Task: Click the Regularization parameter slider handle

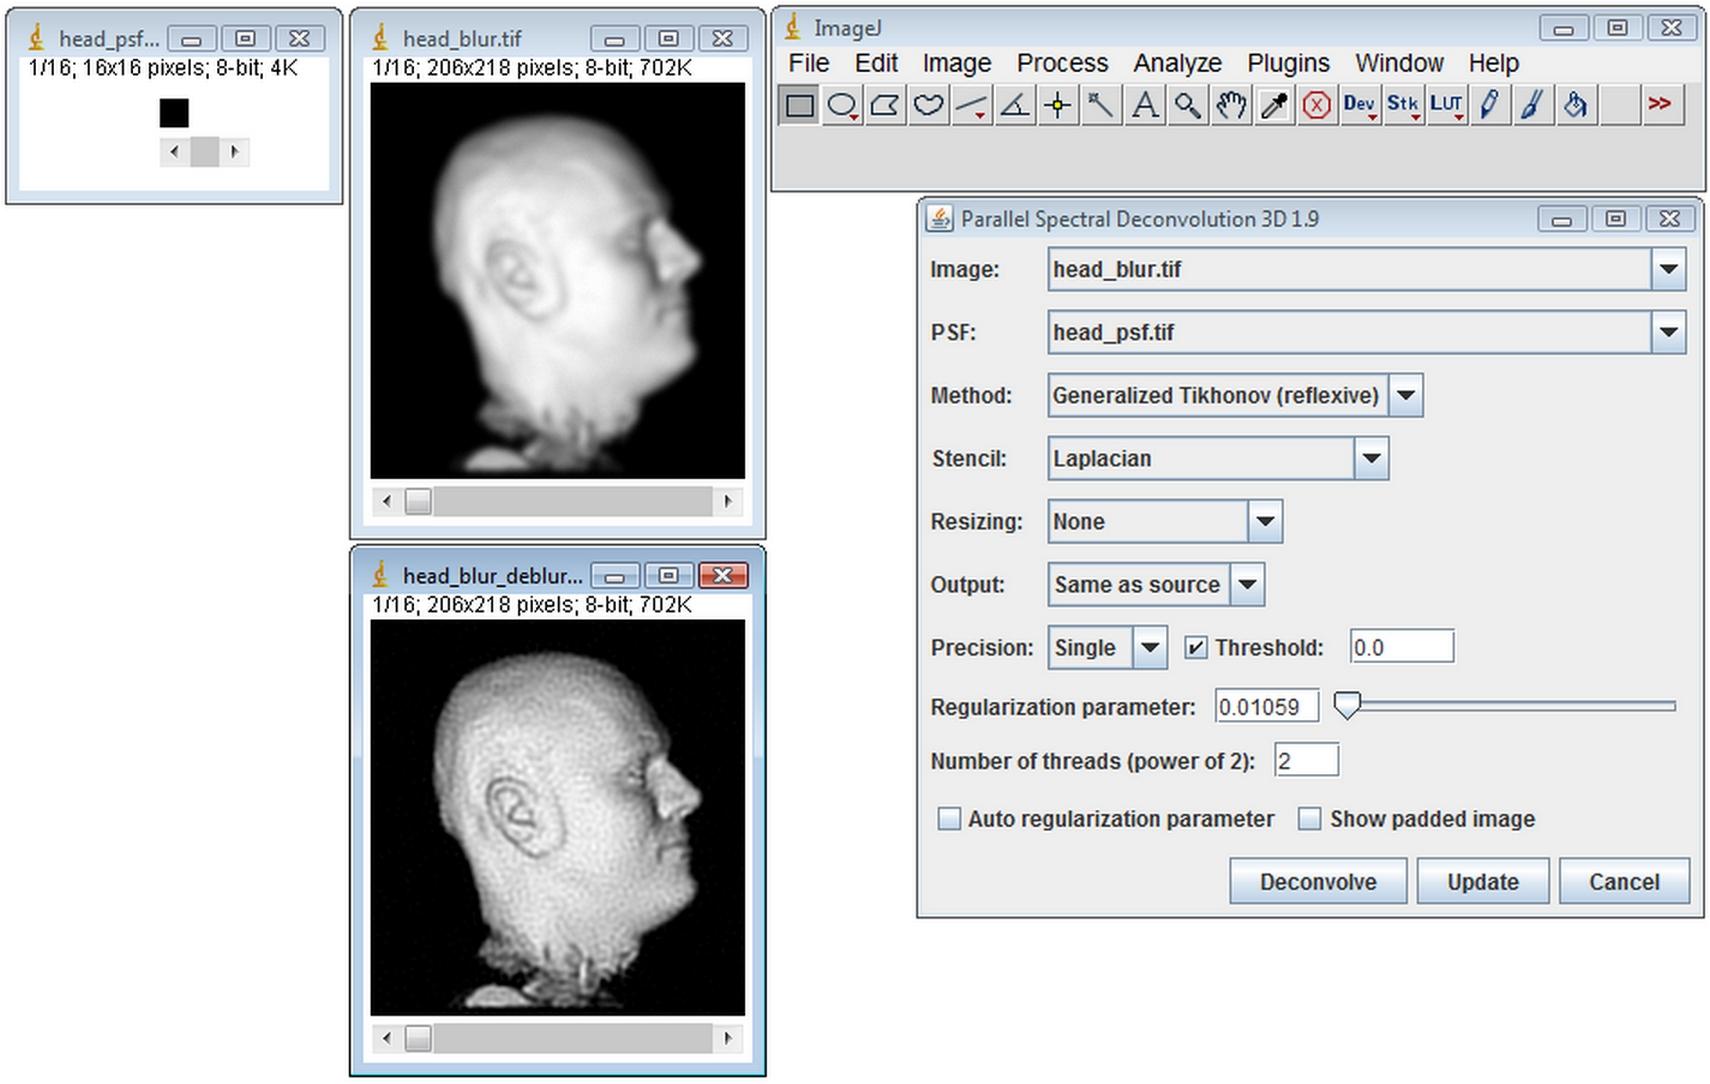Action: click(x=1347, y=705)
